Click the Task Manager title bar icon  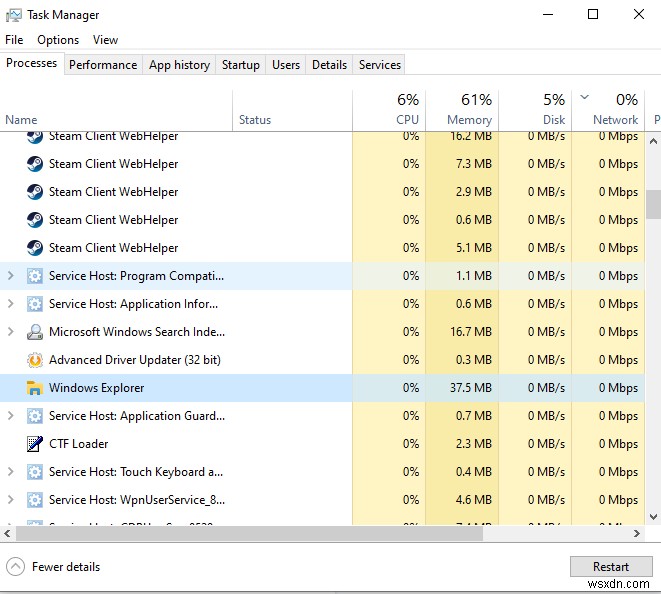point(13,15)
